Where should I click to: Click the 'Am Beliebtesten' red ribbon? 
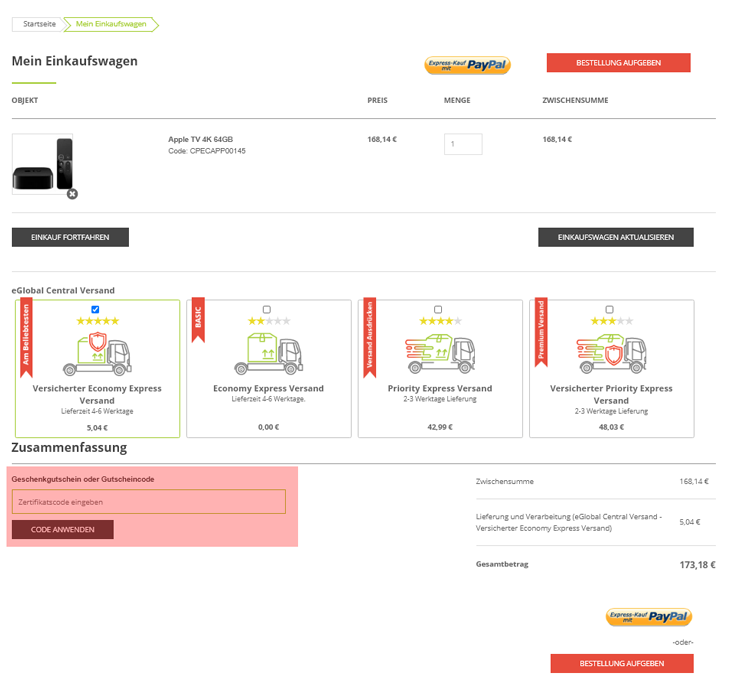[x=26, y=338]
